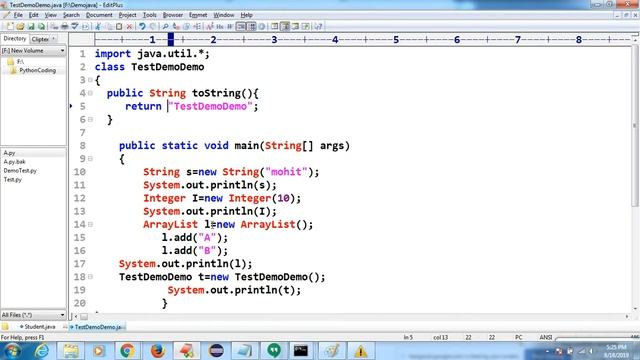Toggle the Line Number toolbar button
The image size is (640, 360).
tap(252, 27)
